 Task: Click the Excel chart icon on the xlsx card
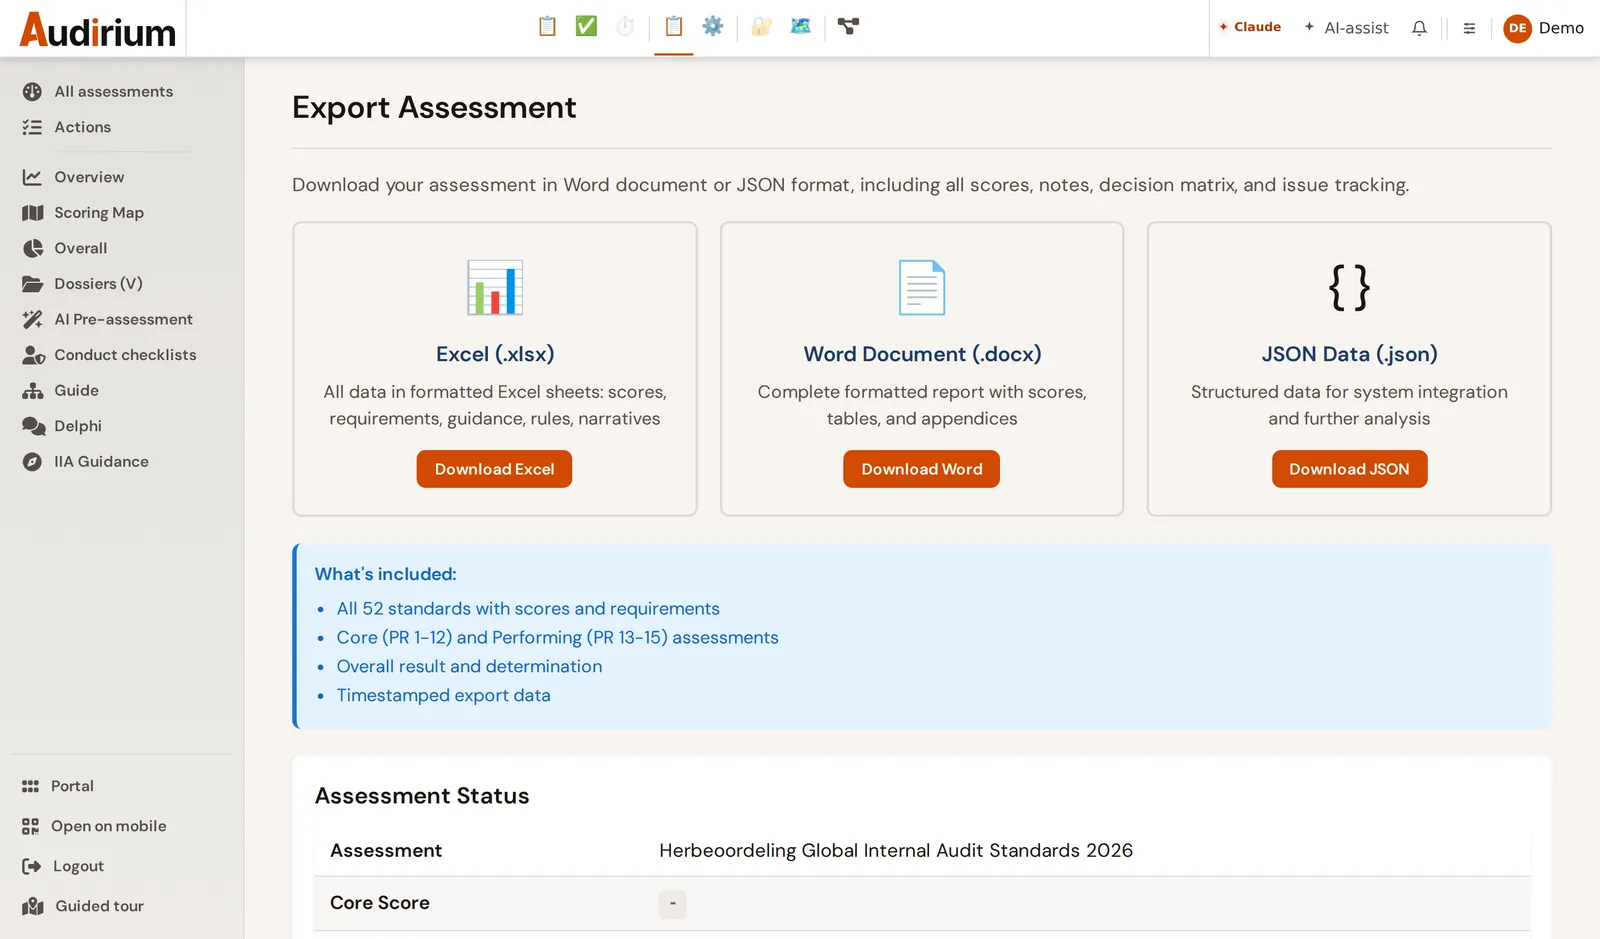pyautogui.click(x=495, y=288)
